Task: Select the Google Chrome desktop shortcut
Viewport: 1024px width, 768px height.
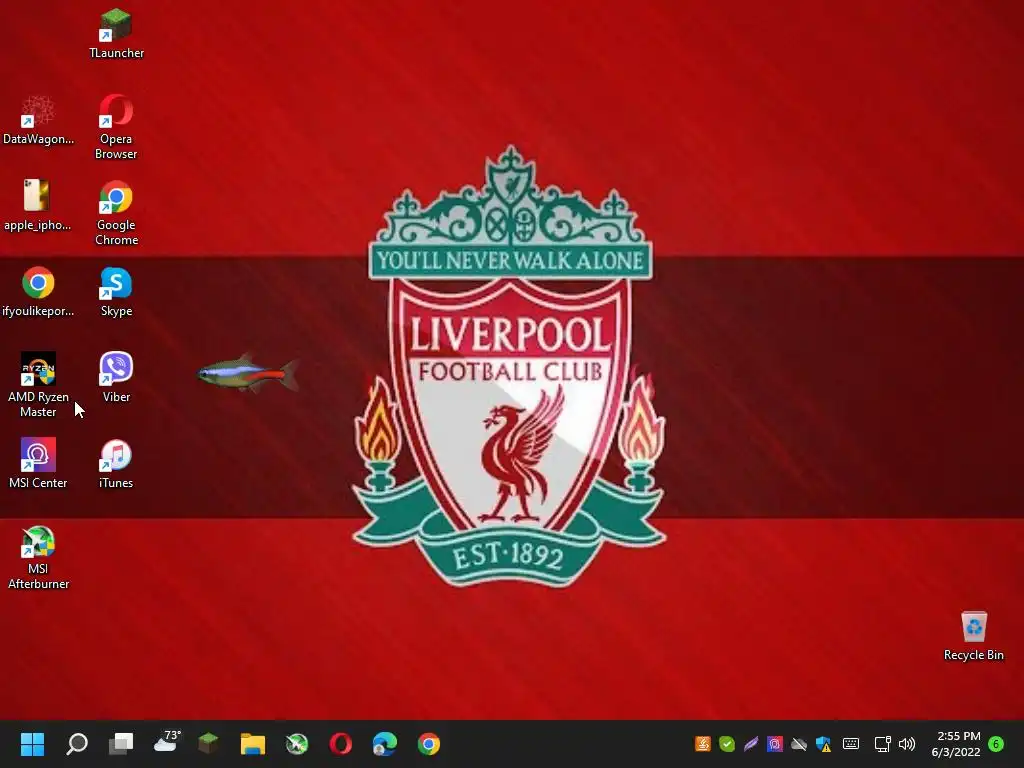Action: coord(116,213)
